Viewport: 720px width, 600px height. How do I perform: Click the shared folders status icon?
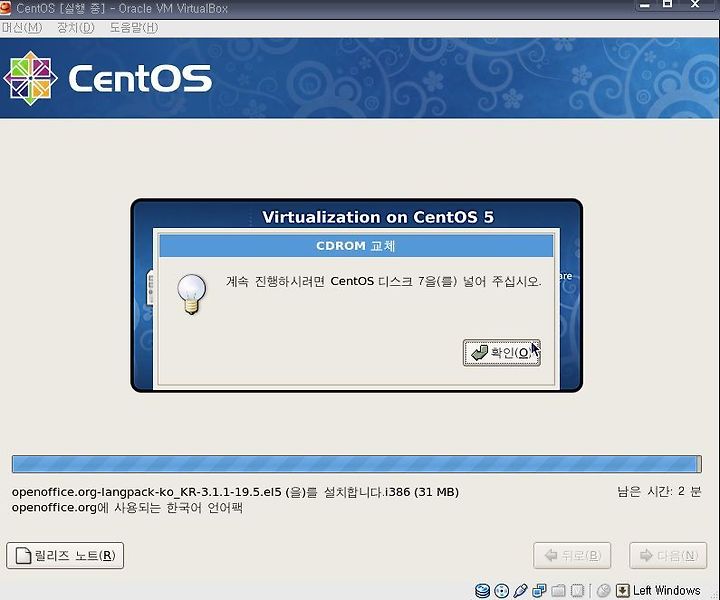click(x=558, y=590)
